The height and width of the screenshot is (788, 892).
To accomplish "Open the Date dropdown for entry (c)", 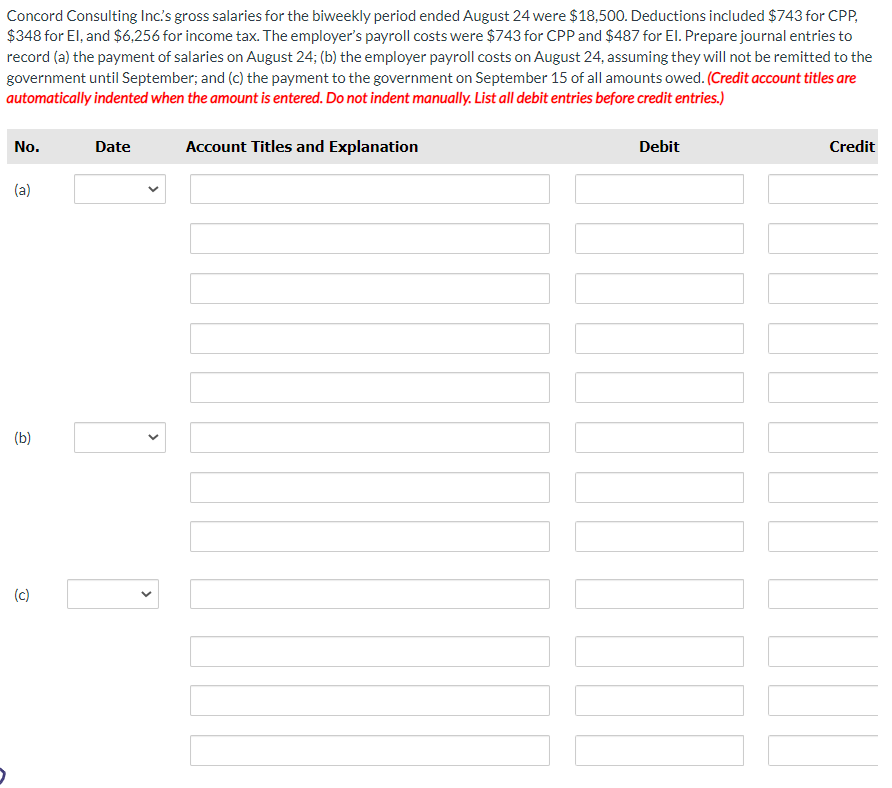I will (113, 594).
